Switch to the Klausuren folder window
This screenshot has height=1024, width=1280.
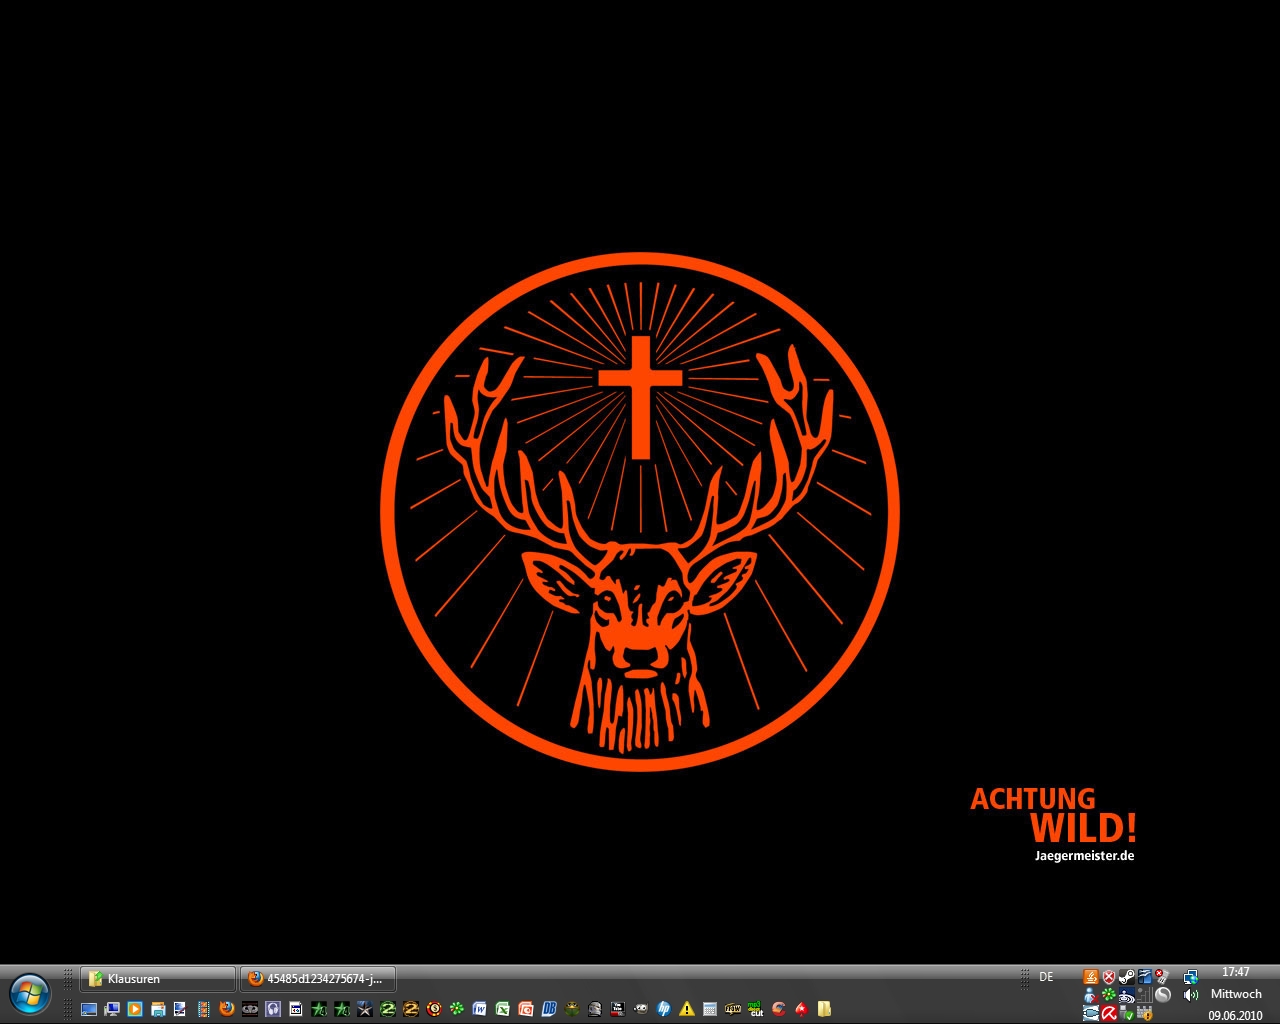(158, 979)
